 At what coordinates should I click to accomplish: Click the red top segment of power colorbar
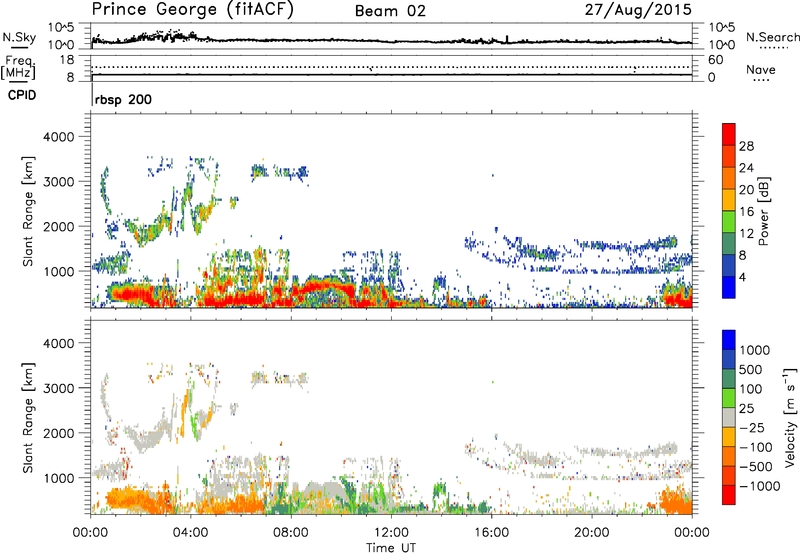(729, 135)
